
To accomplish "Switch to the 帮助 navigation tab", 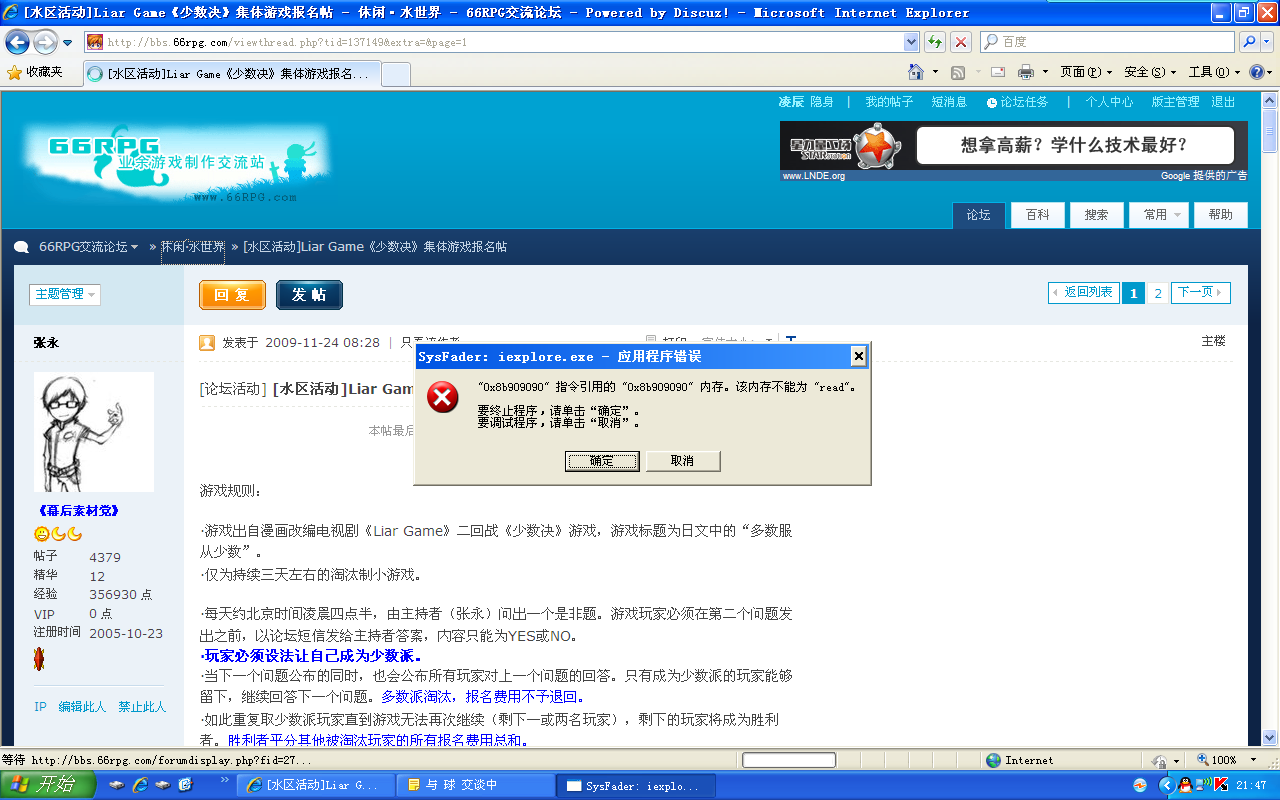I will (x=1221, y=215).
